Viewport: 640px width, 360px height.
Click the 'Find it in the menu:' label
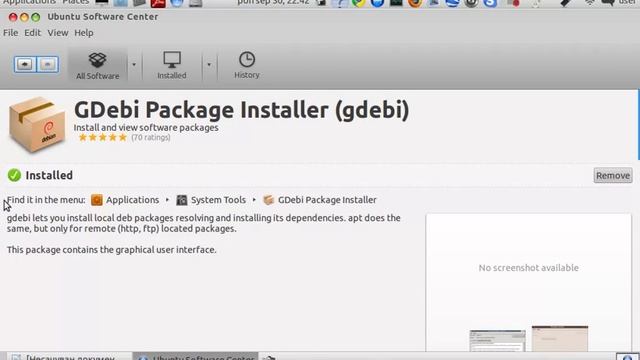pyautogui.click(x=46, y=200)
